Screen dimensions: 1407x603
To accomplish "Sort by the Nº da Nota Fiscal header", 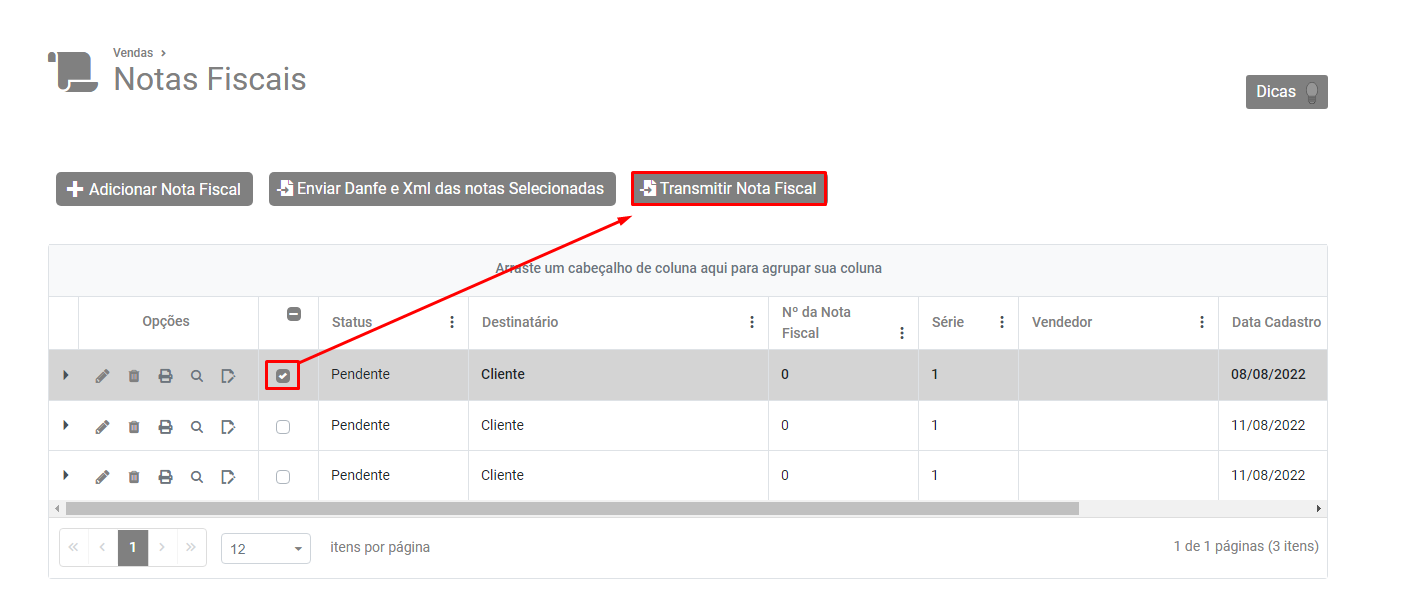I will 816,322.
